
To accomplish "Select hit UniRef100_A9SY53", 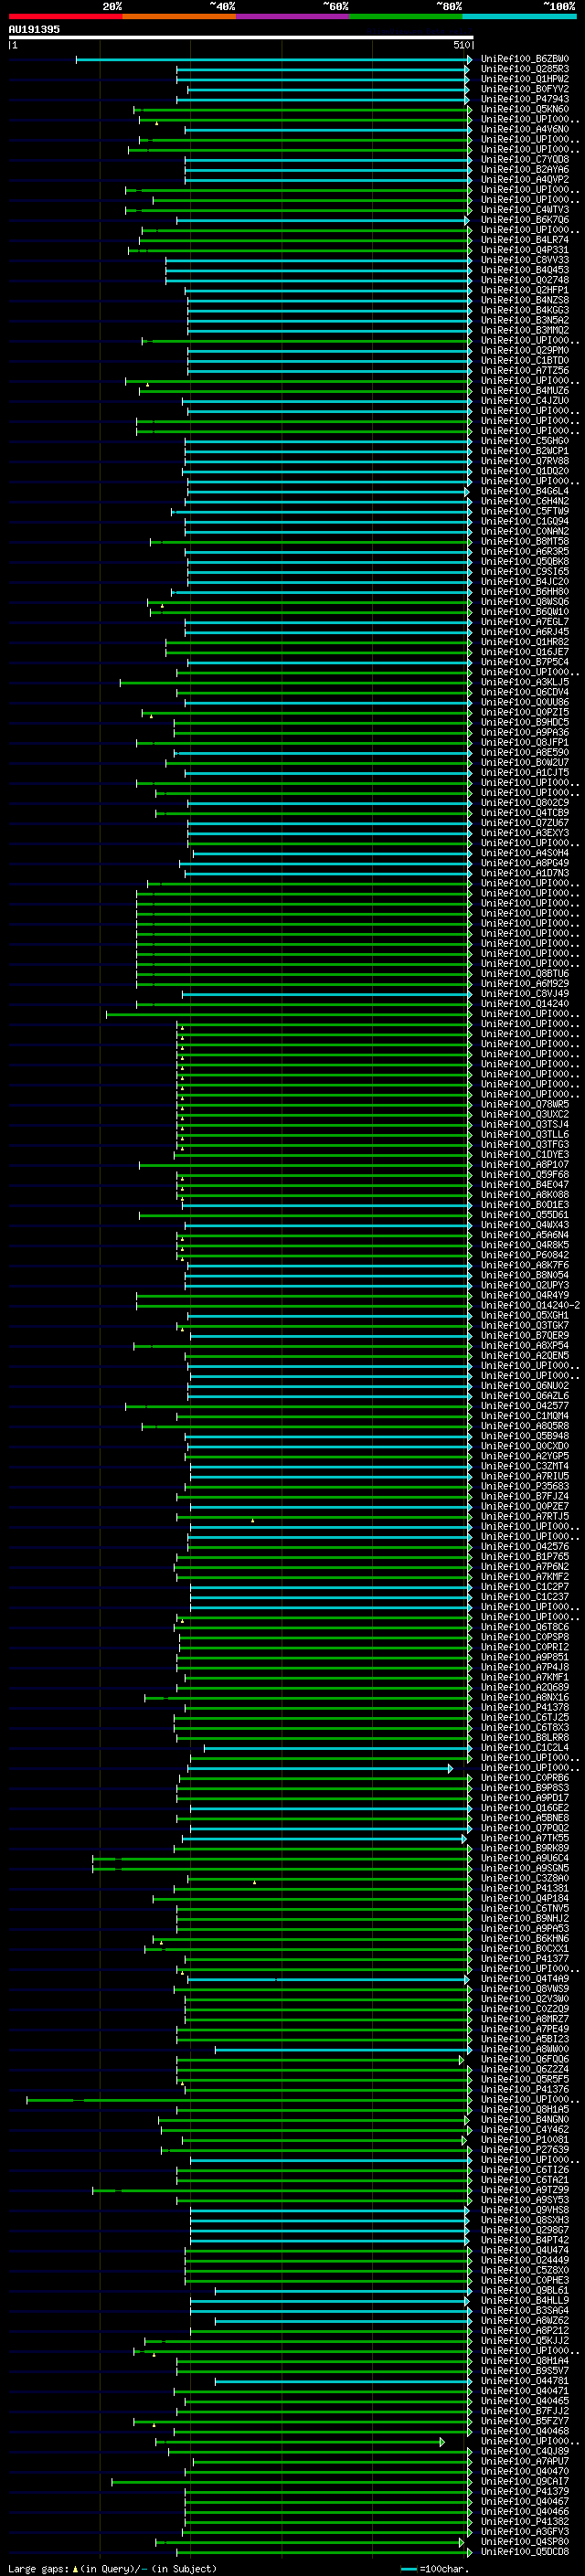I will [x=525, y=2200].
